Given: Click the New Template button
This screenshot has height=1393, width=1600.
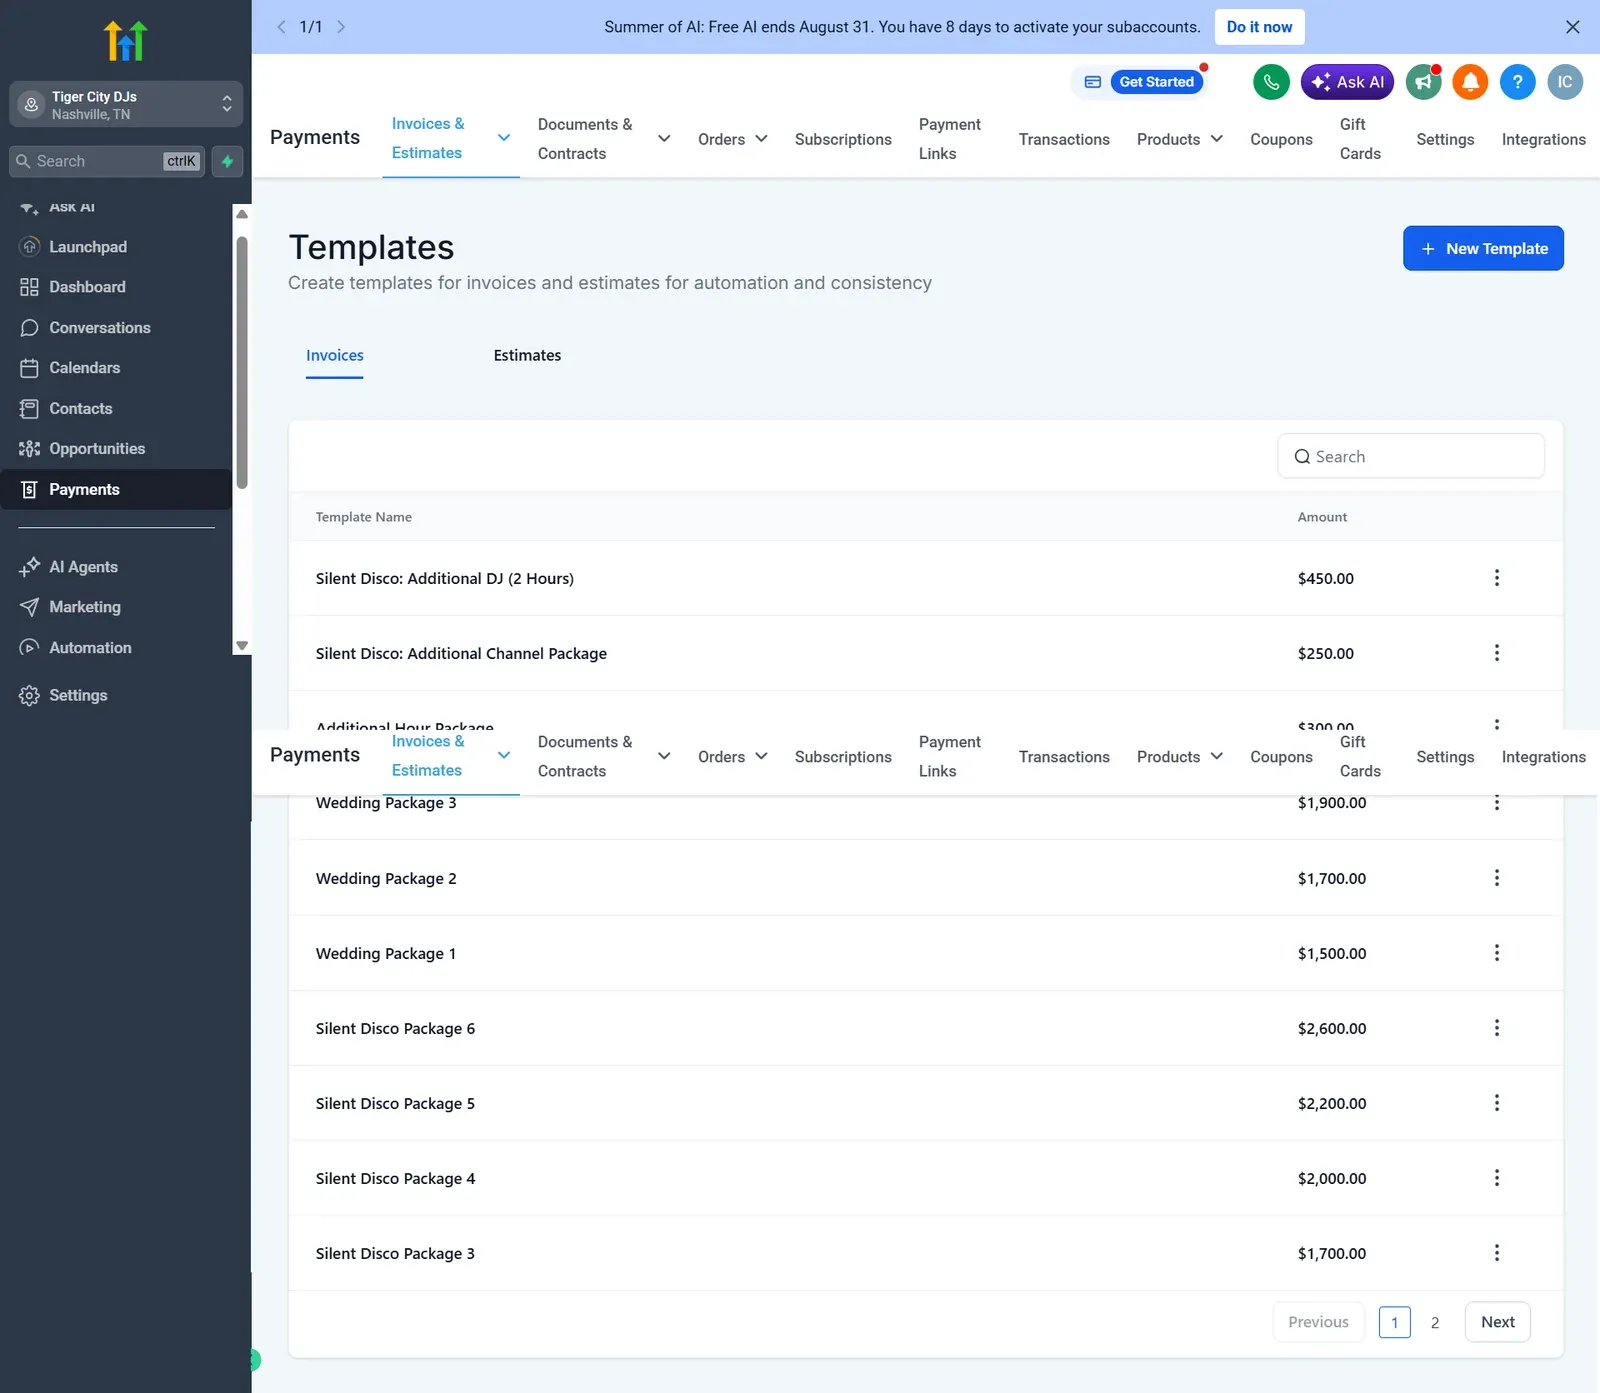Looking at the screenshot, I should (x=1483, y=248).
